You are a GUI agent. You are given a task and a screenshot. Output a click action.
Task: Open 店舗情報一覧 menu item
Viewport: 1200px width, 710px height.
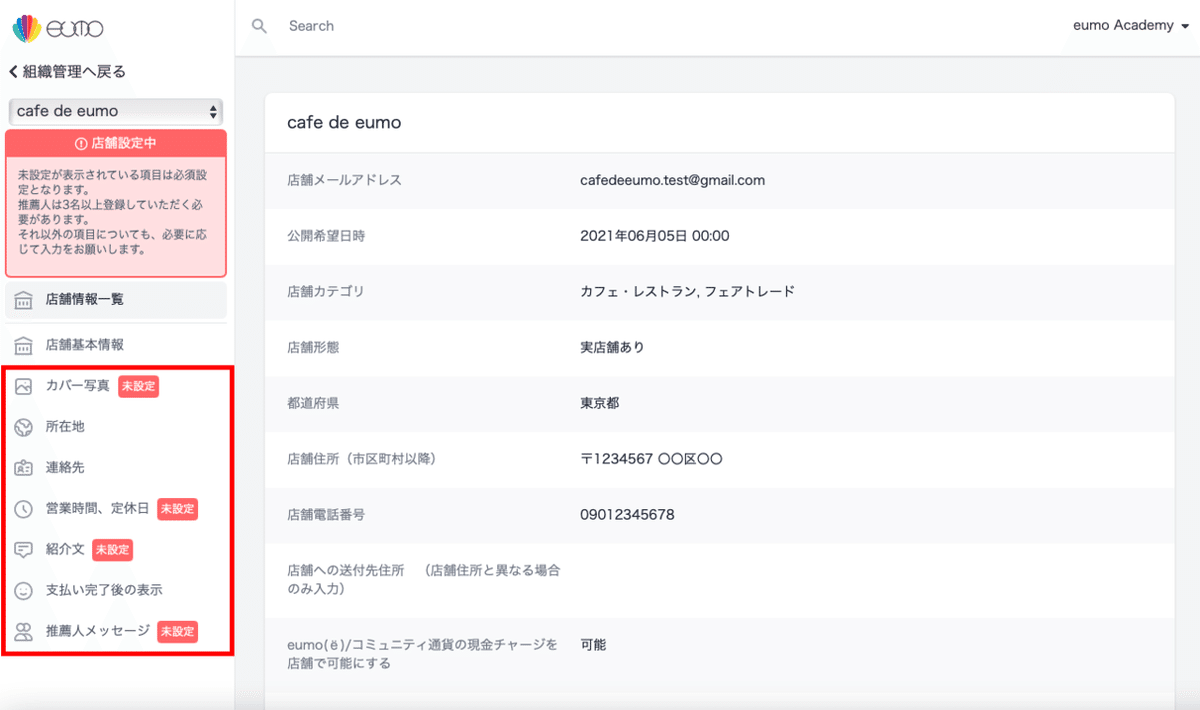[116, 300]
